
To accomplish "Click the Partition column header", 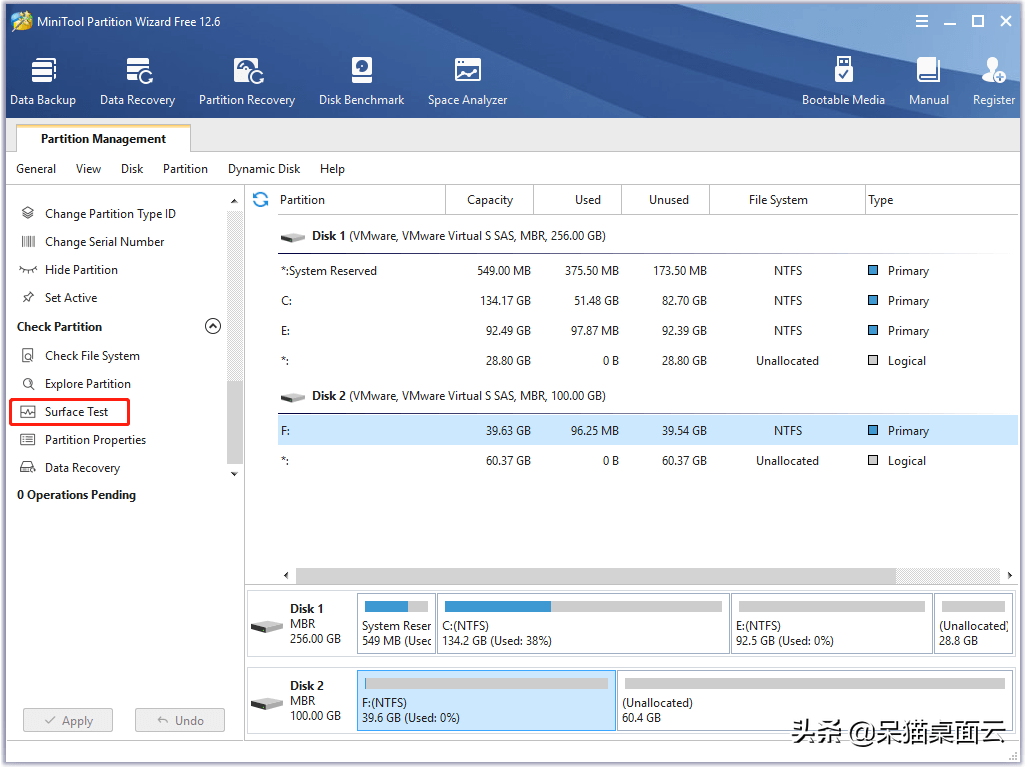I will pos(361,200).
